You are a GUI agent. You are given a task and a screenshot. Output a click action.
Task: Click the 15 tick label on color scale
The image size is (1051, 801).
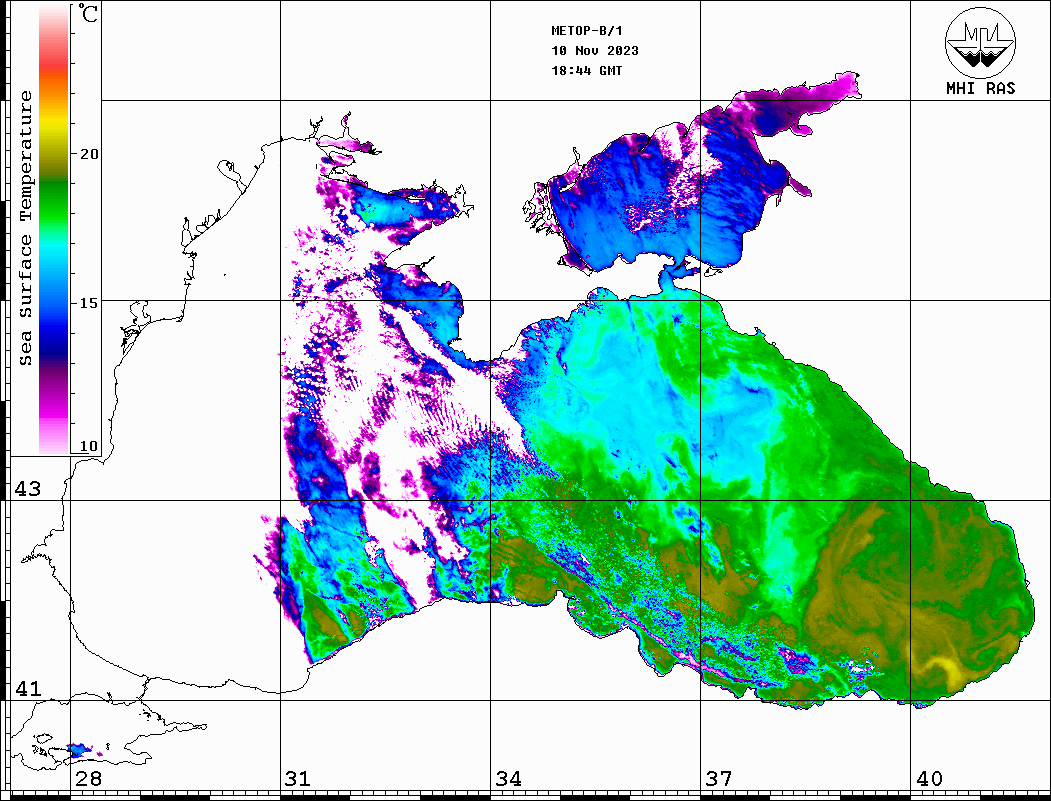click(x=89, y=303)
